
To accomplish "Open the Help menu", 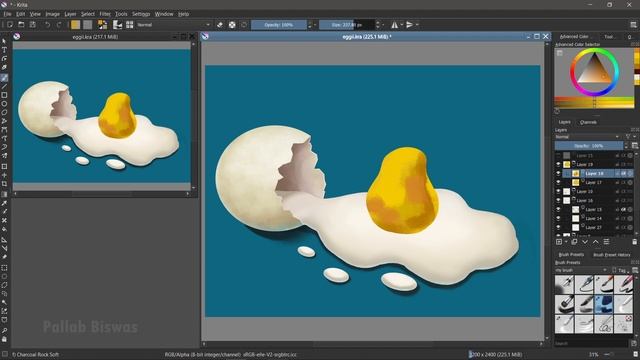I will click(x=183, y=14).
